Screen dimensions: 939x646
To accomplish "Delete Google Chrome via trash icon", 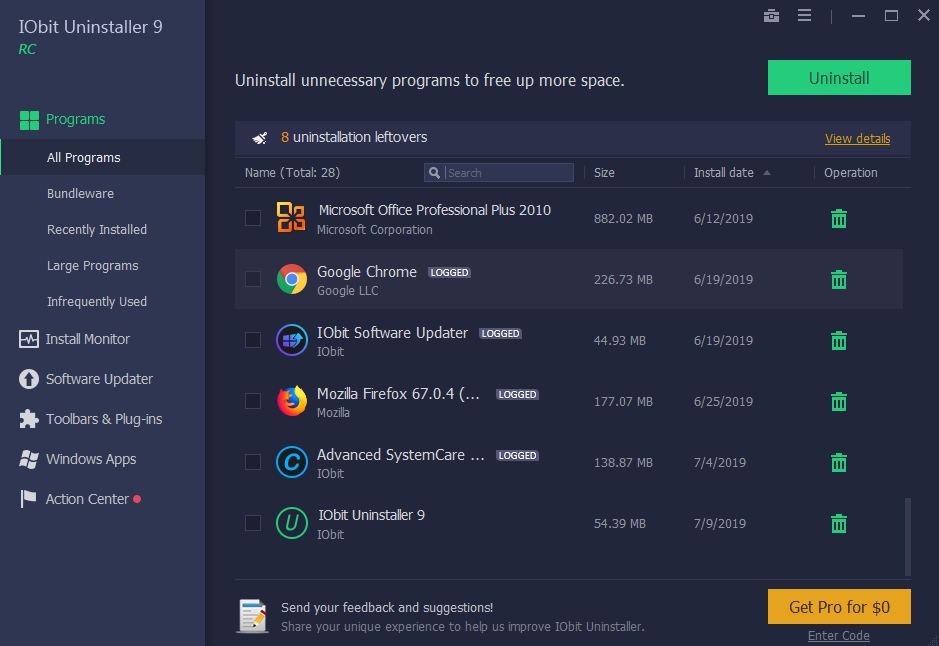I will click(839, 280).
